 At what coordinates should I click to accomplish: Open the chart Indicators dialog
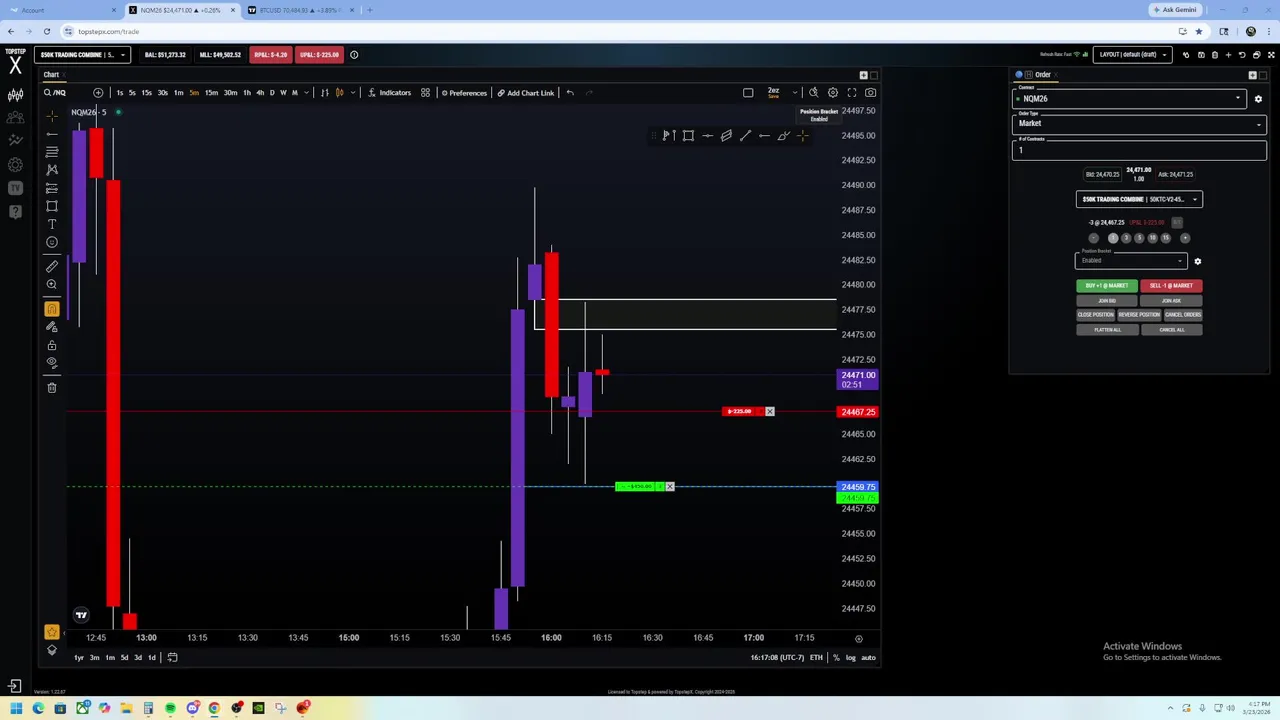click(x=389, y=93)
